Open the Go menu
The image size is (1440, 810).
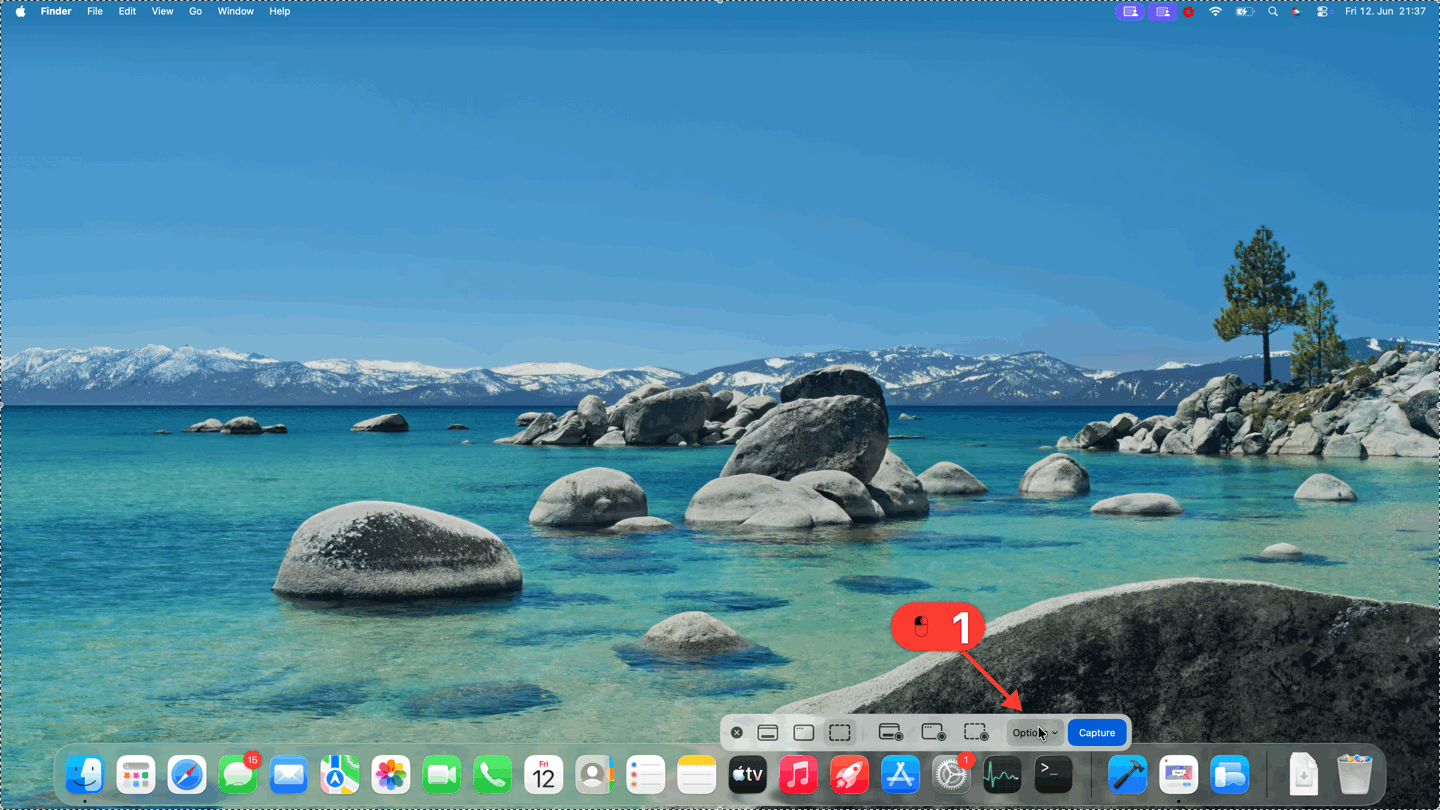click(x=195, y=11)
